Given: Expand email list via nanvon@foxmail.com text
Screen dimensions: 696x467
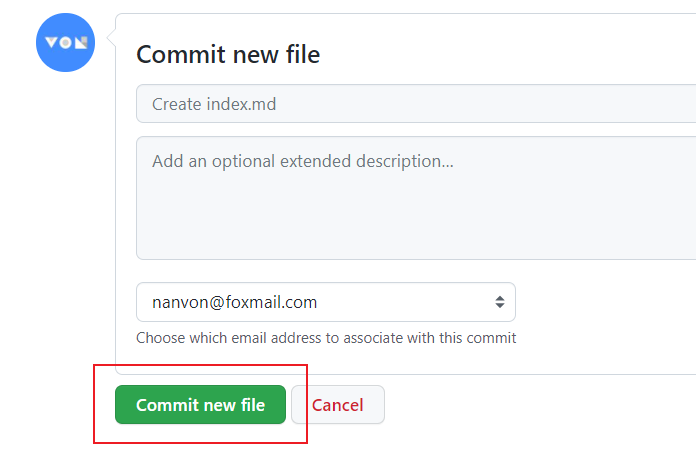Looking at the screenshot, I should click(x=234, y=302).
